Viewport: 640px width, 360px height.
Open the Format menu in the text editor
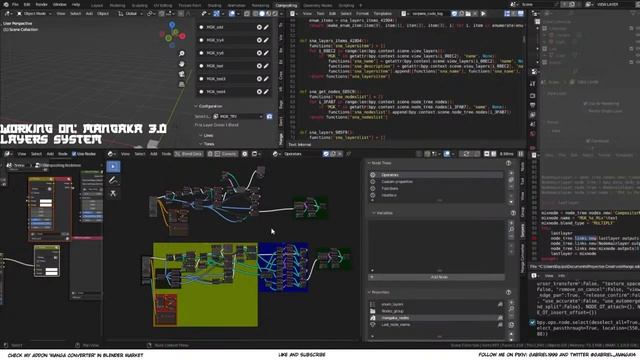pos(362,13)
